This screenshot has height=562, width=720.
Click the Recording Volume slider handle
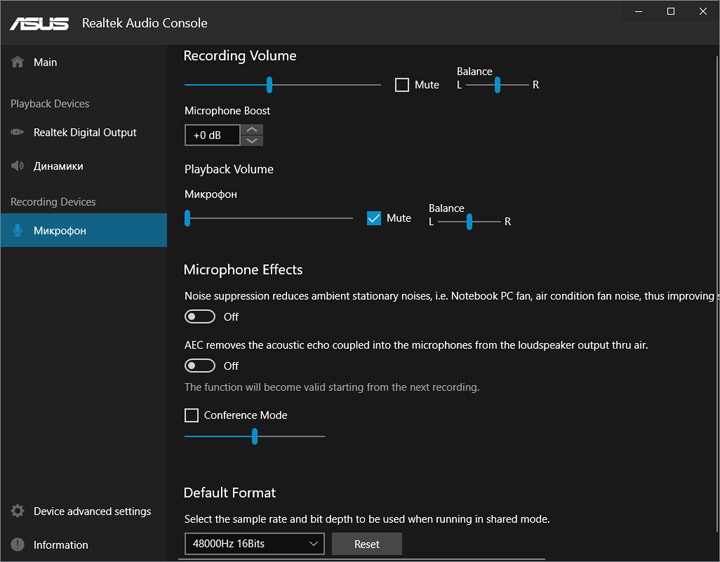[269, 85]
